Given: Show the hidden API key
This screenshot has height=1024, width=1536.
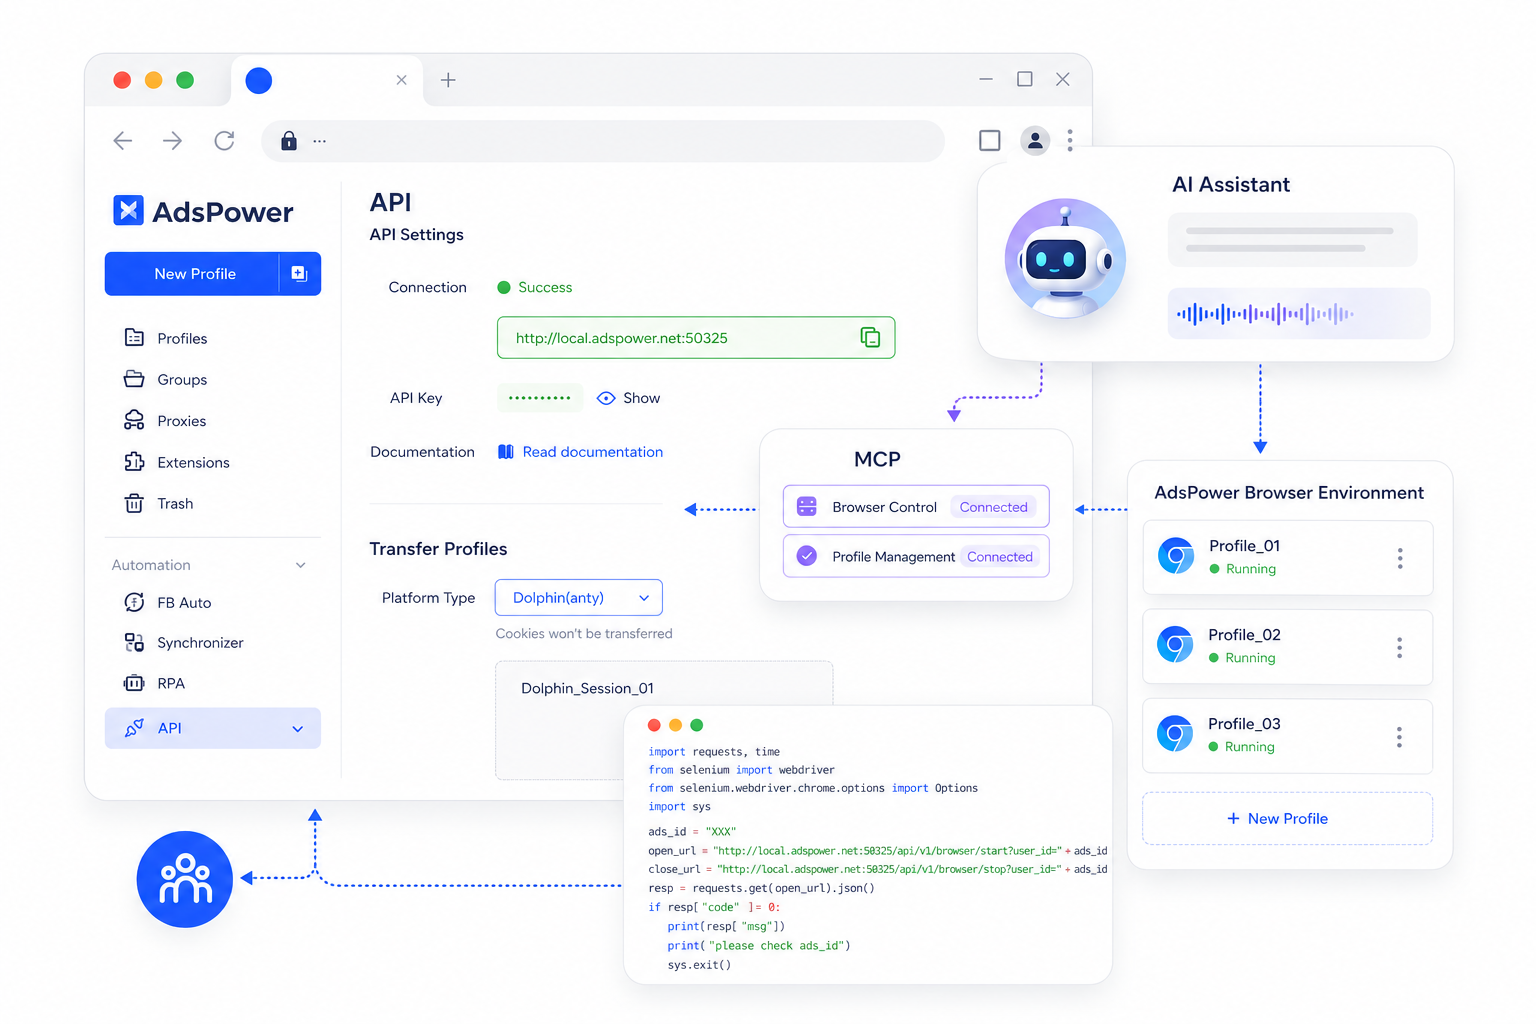Looking at the screenshot, I should click(629, 398).
